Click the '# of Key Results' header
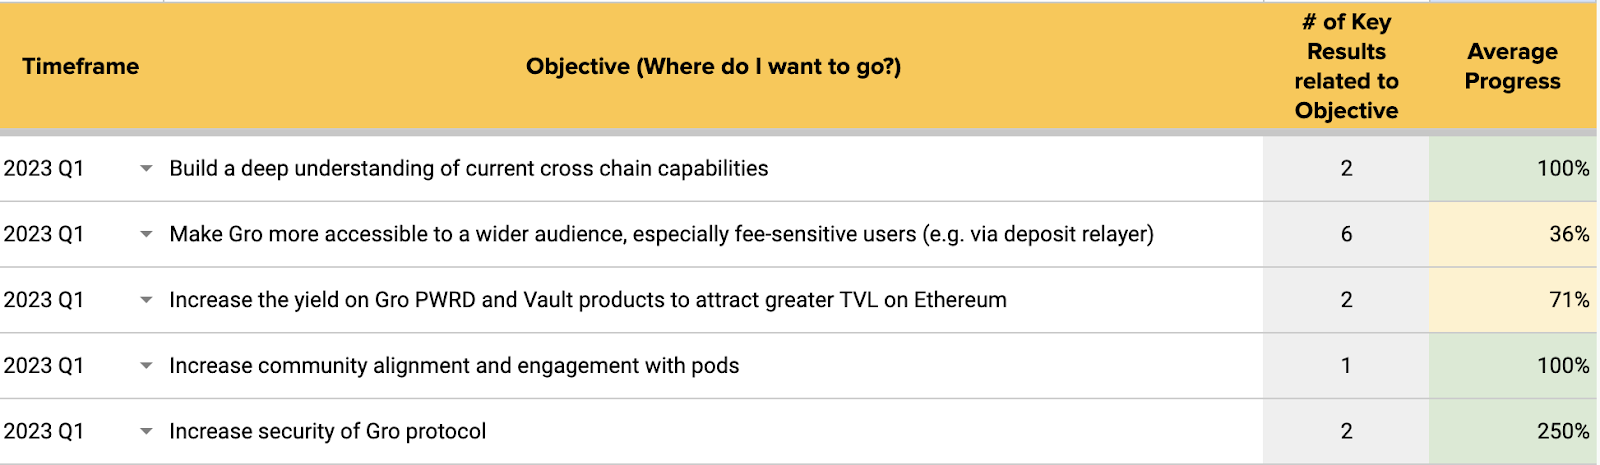Viewport: 1600px width, 465px height. click(1346, 66)
